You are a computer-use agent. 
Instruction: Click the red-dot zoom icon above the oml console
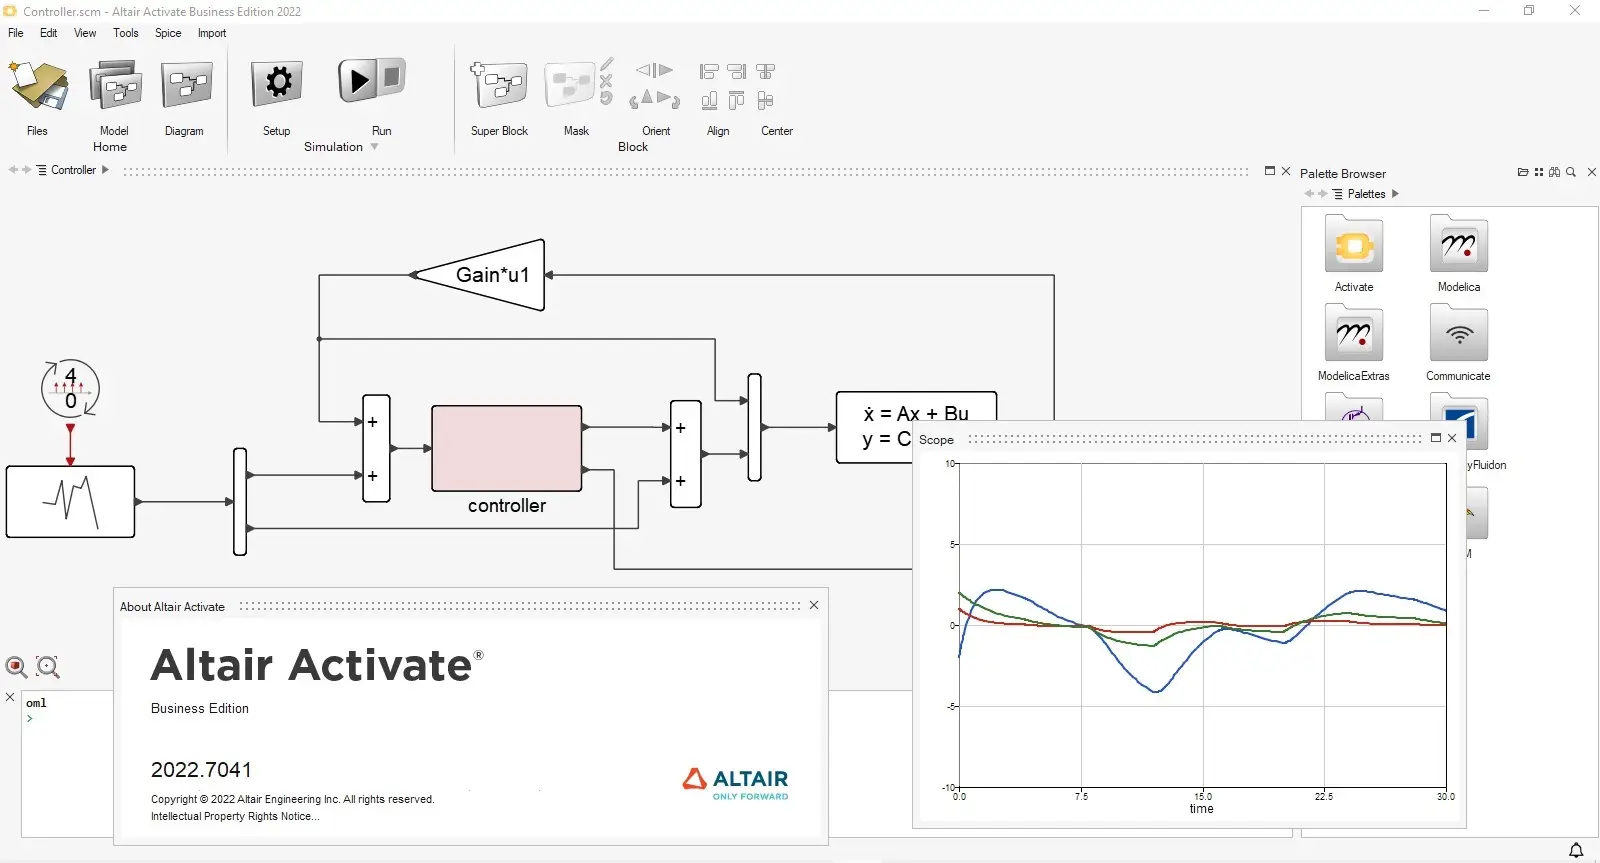tap(17, 667)
